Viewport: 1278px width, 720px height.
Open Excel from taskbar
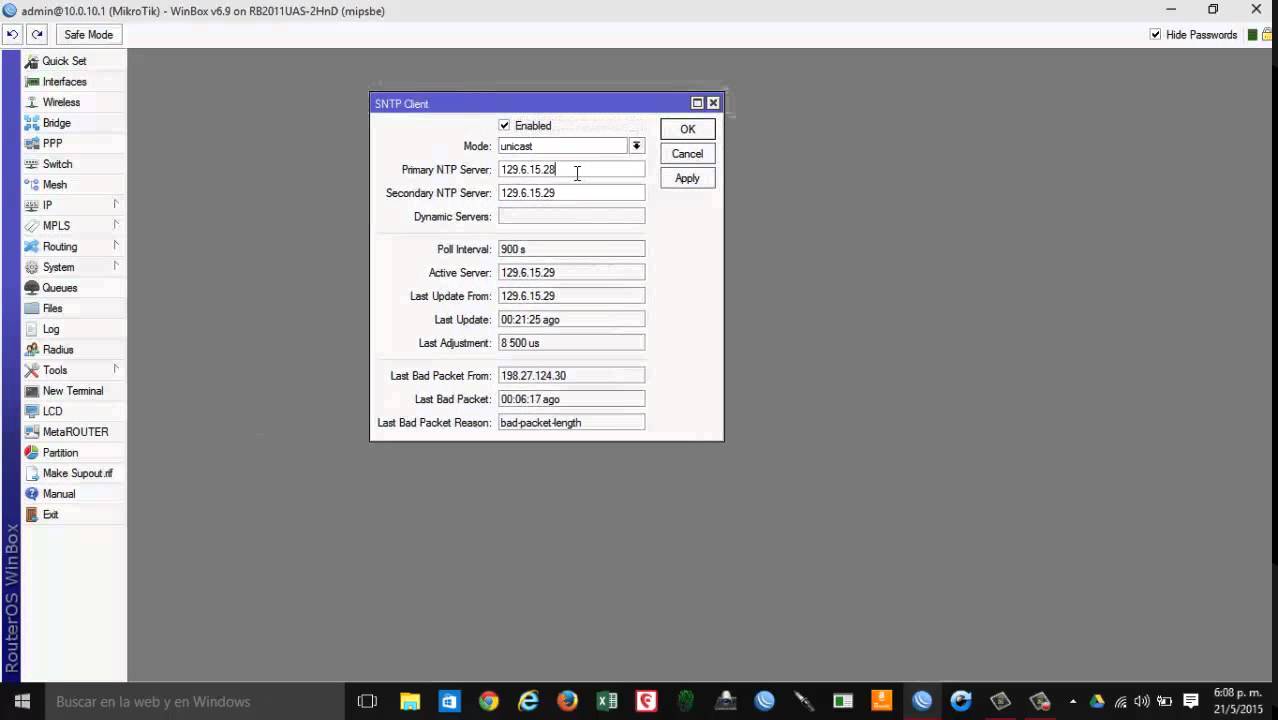[607, 701]
